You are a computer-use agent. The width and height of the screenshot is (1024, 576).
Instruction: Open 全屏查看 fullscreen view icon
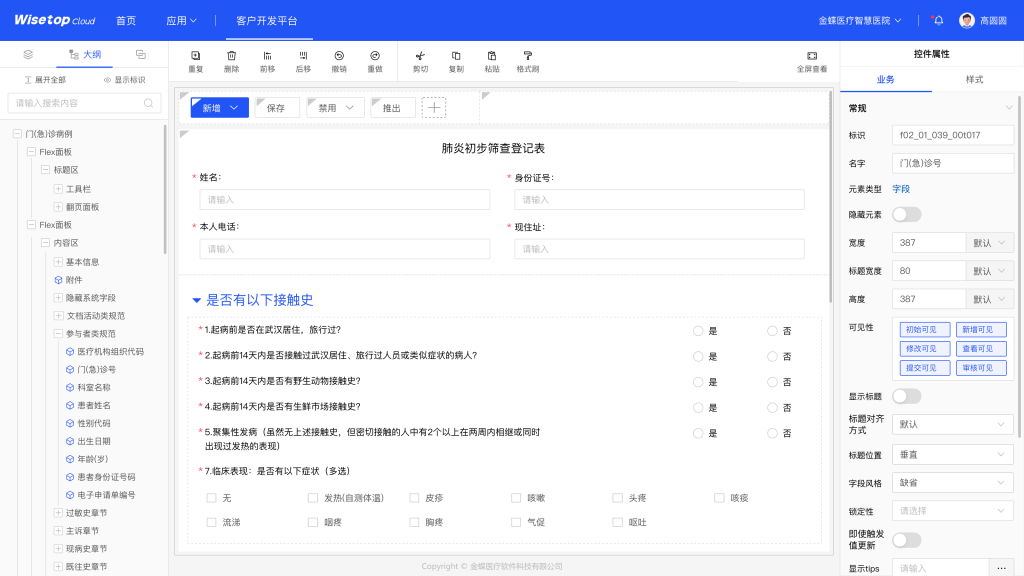(x=812, y=56)
